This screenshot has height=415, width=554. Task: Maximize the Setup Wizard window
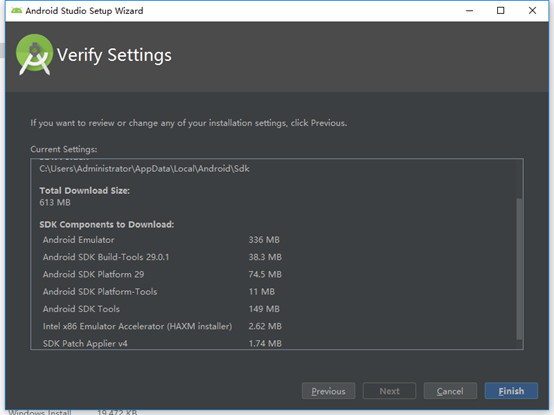pos(500,11)
